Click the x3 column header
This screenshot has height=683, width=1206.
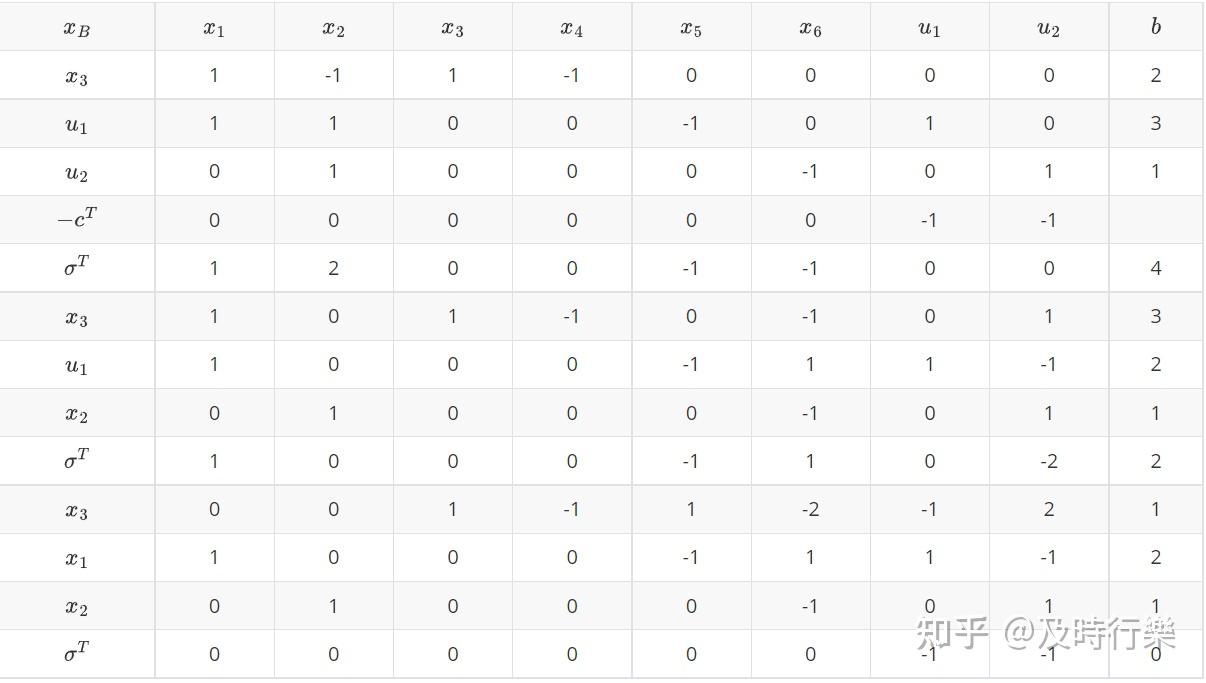452,28
